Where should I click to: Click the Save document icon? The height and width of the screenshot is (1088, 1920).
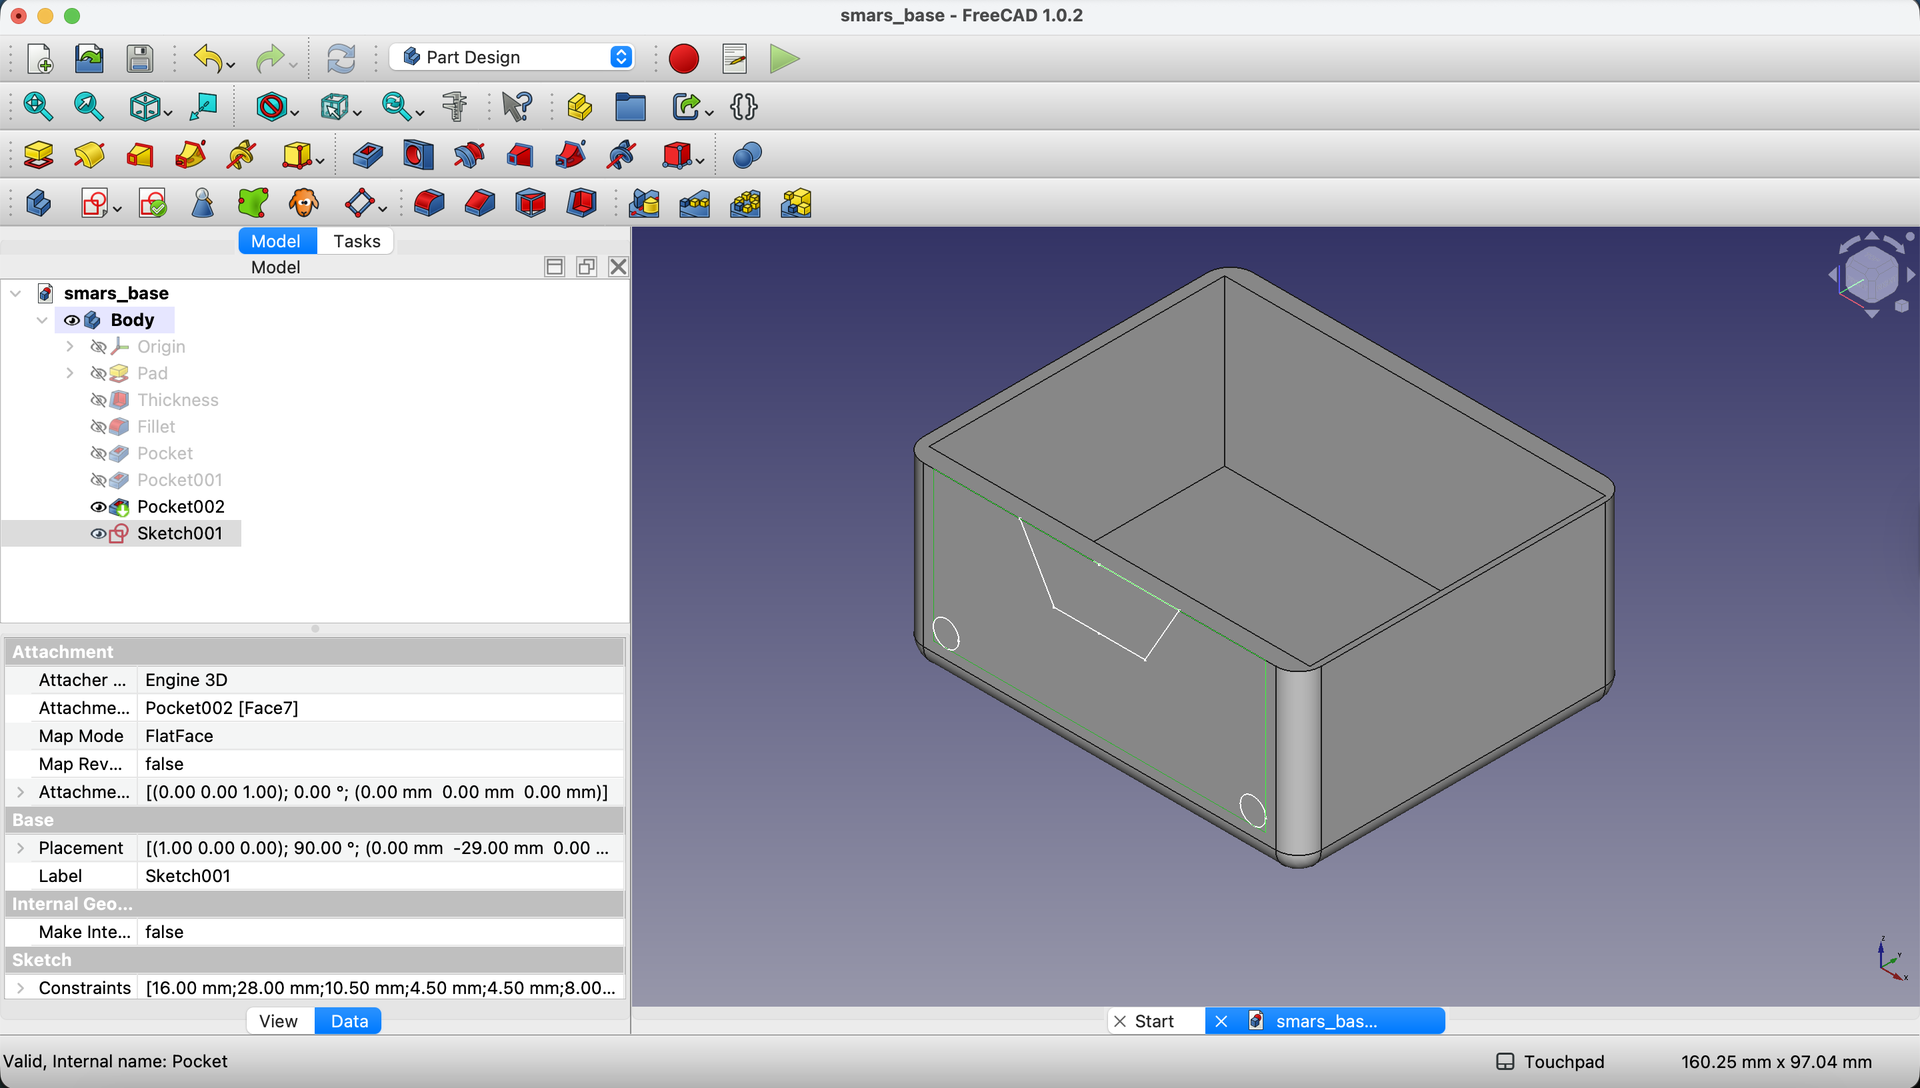coord(140,58)
